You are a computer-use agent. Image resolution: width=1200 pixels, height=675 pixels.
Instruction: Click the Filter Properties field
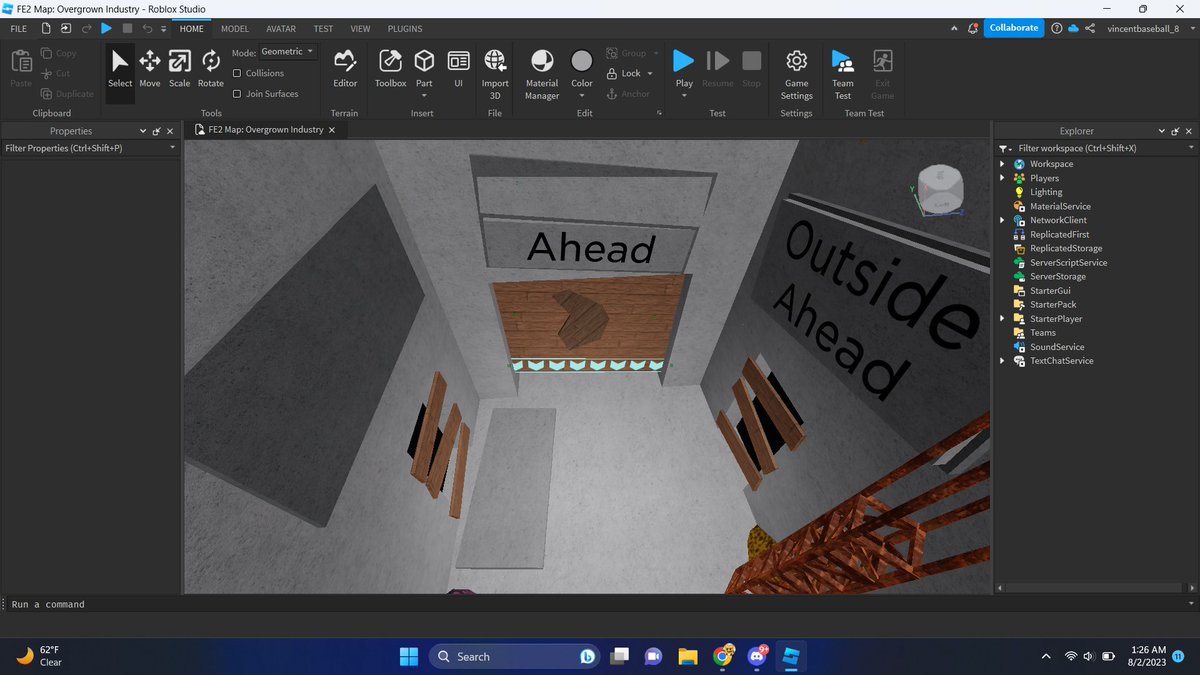point(90,148)
